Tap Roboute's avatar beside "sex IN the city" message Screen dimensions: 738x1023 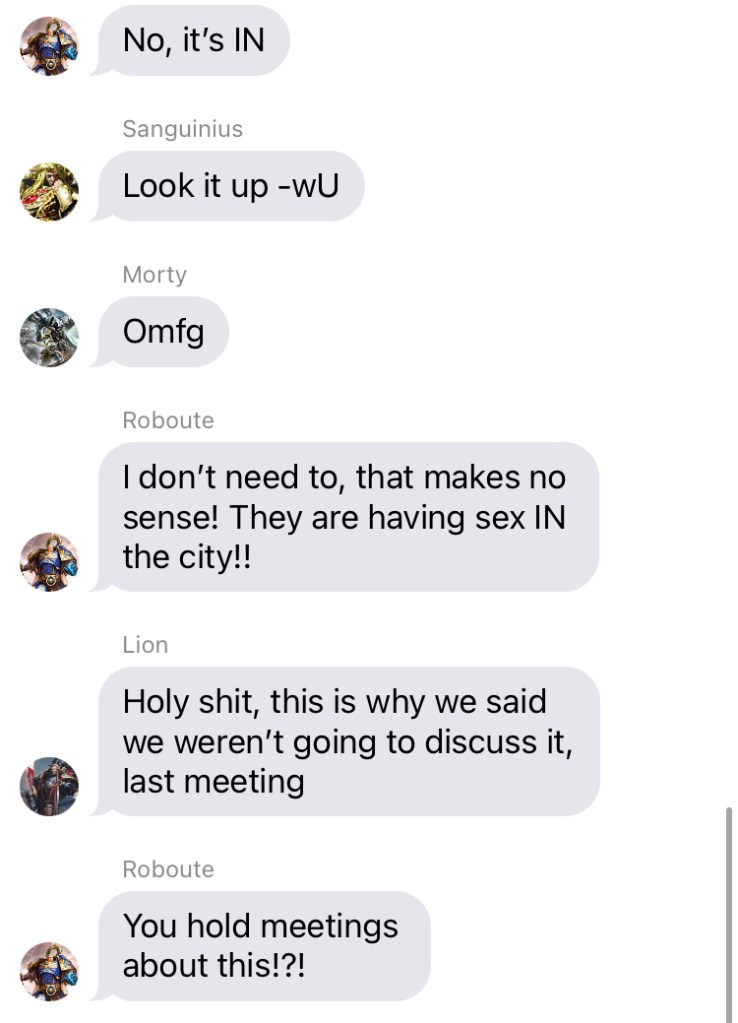click(49, 562)
